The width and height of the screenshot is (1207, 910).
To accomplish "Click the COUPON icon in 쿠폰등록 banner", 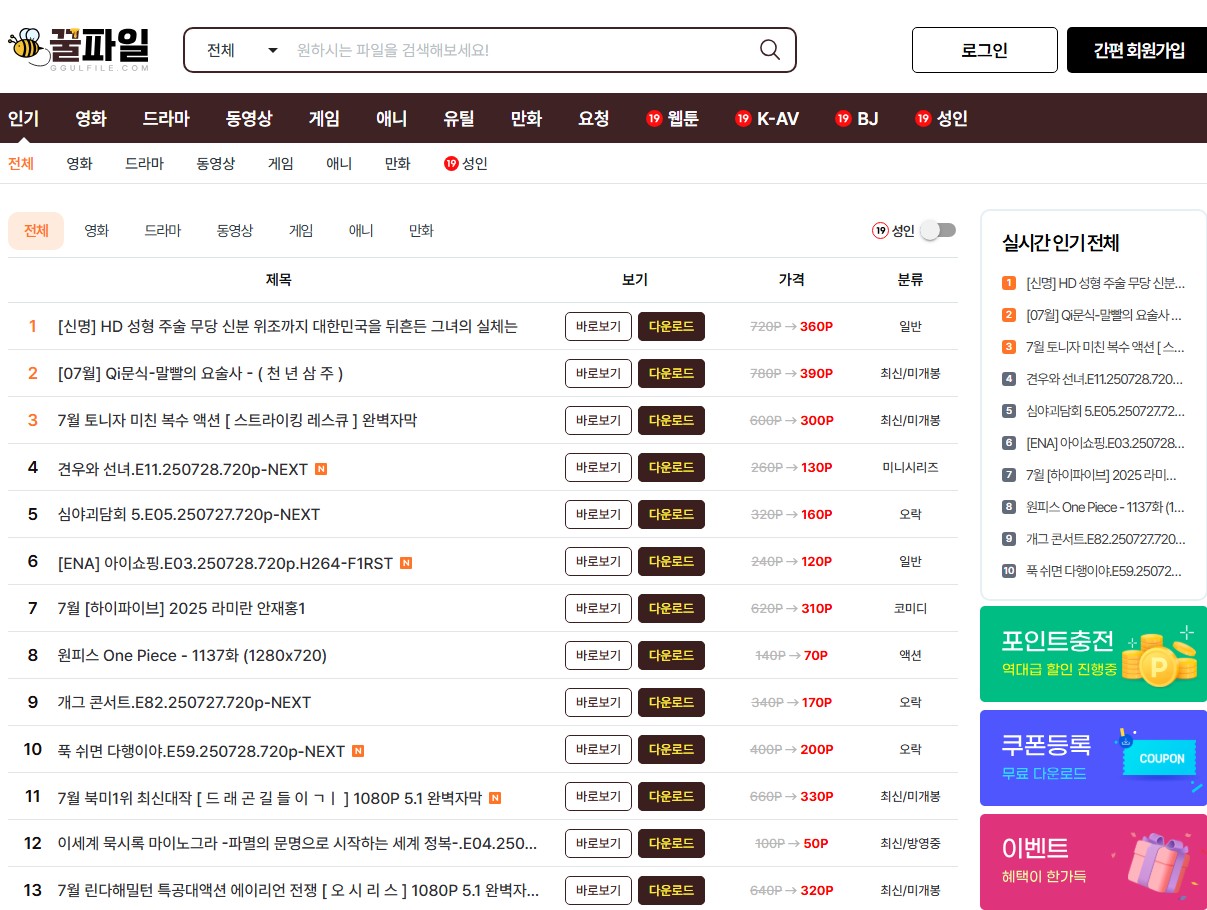I will click(x=1159, y=758).
